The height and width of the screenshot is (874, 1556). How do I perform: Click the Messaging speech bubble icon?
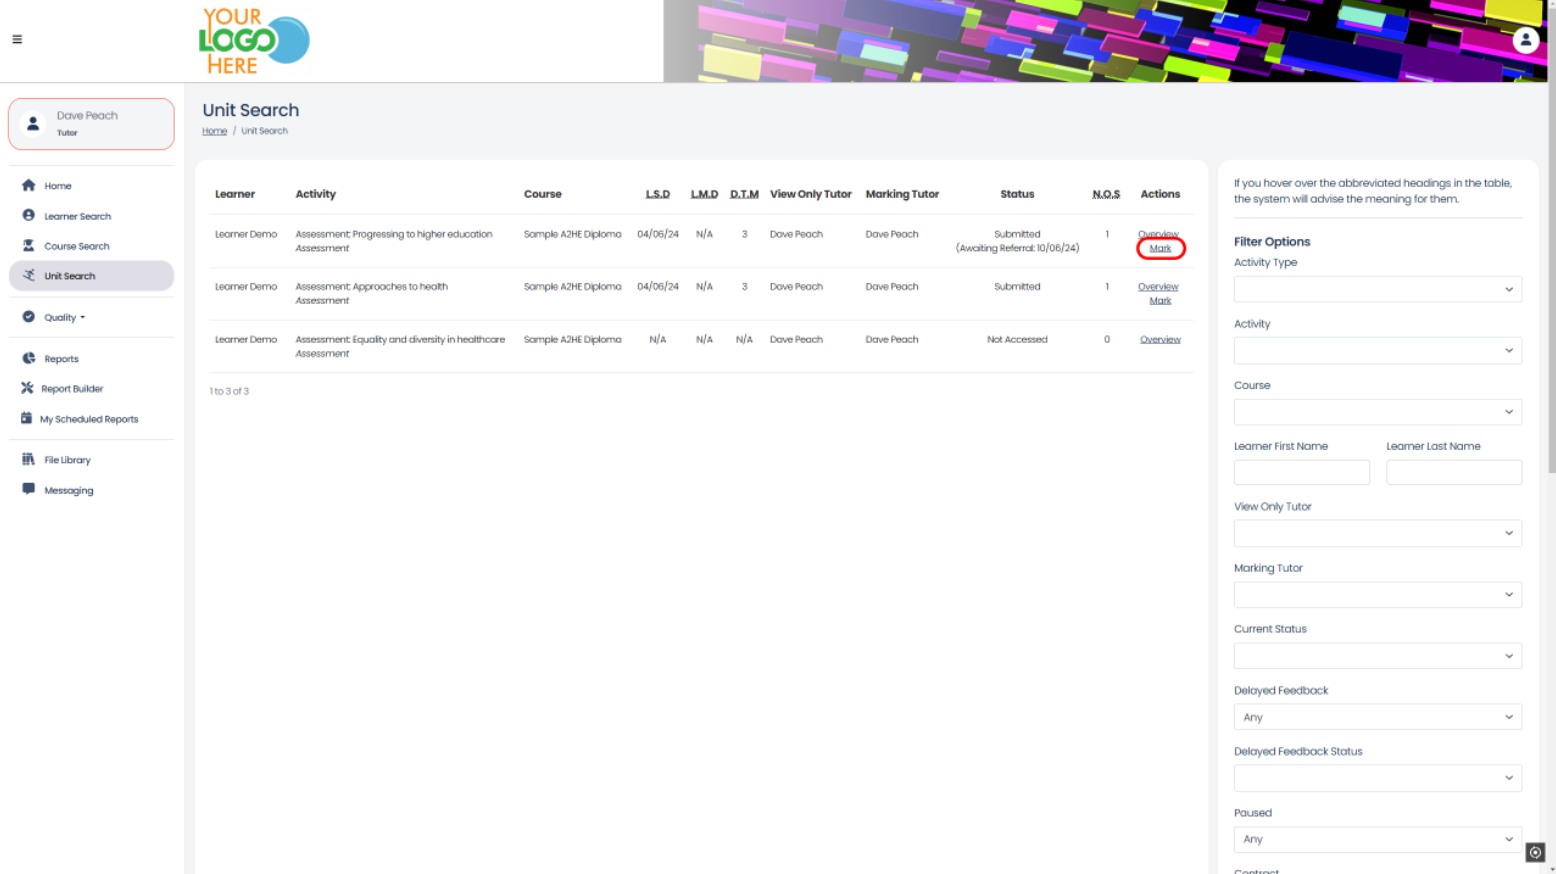28,489
